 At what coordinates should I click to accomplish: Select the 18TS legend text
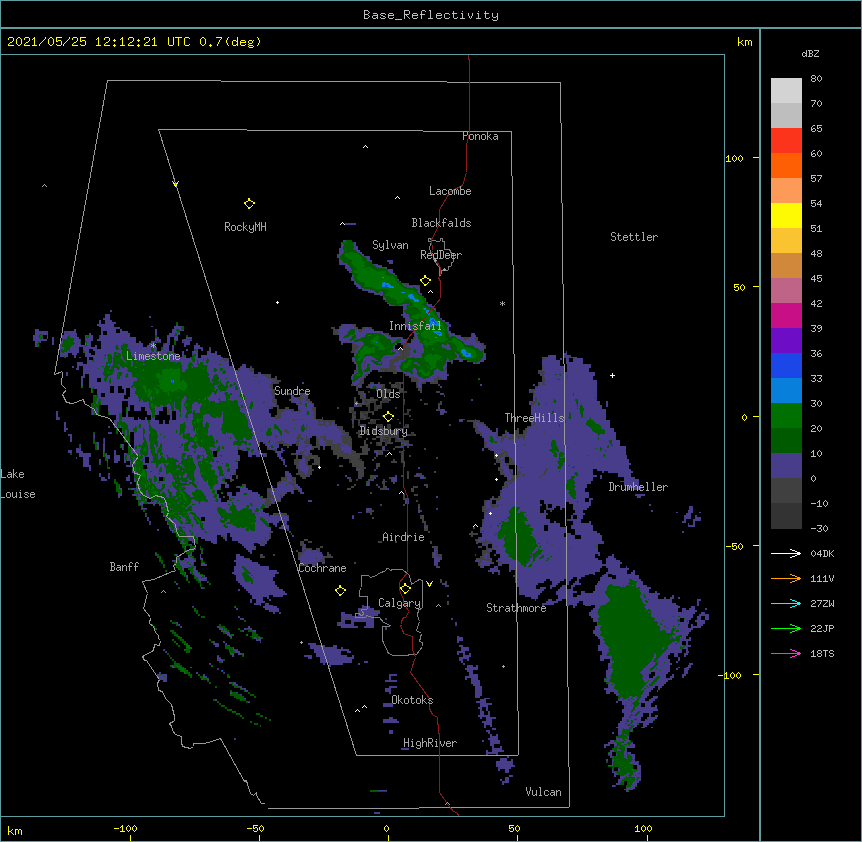822,653
